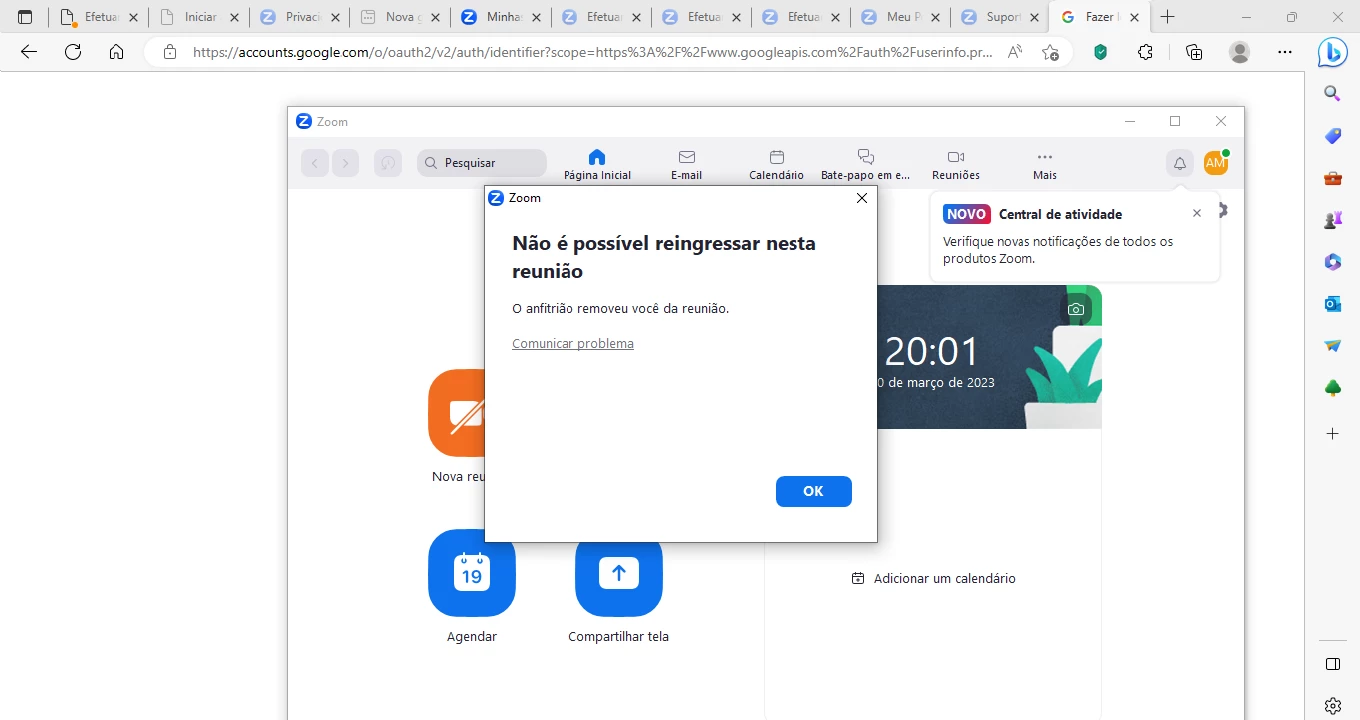The width and height of the screenshot is (1360, 720).
Task: Toggle the sidebar layout icon
Action: click(x=1332, y=664)
